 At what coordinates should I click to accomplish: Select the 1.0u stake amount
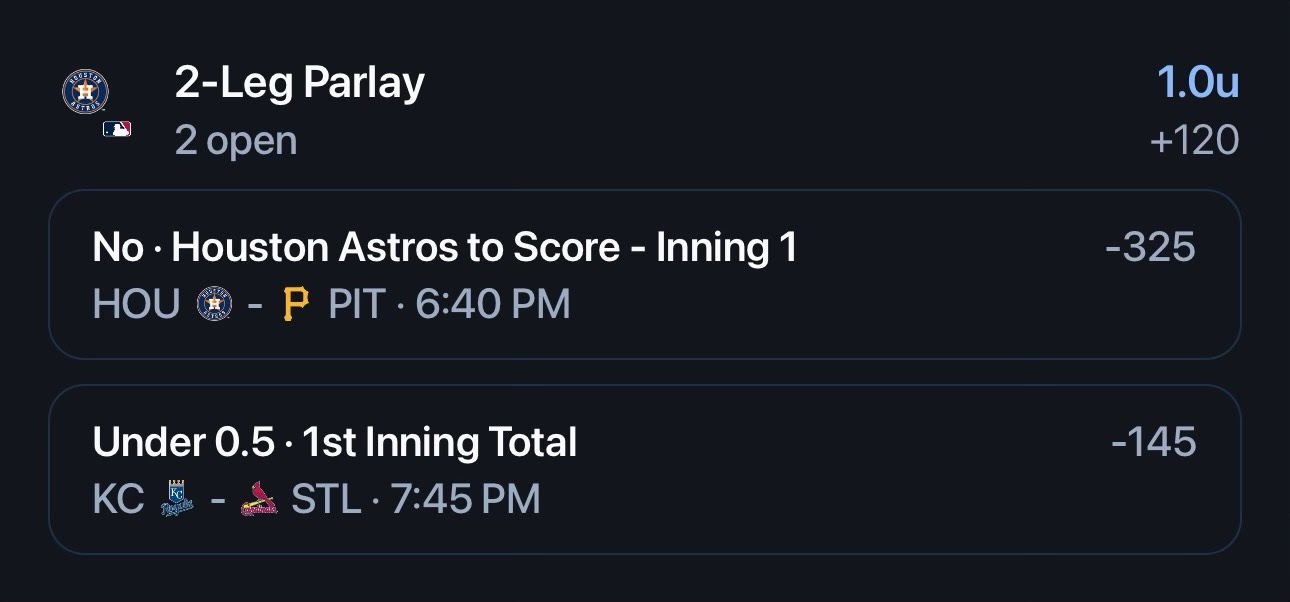(x=1198, y=83)
